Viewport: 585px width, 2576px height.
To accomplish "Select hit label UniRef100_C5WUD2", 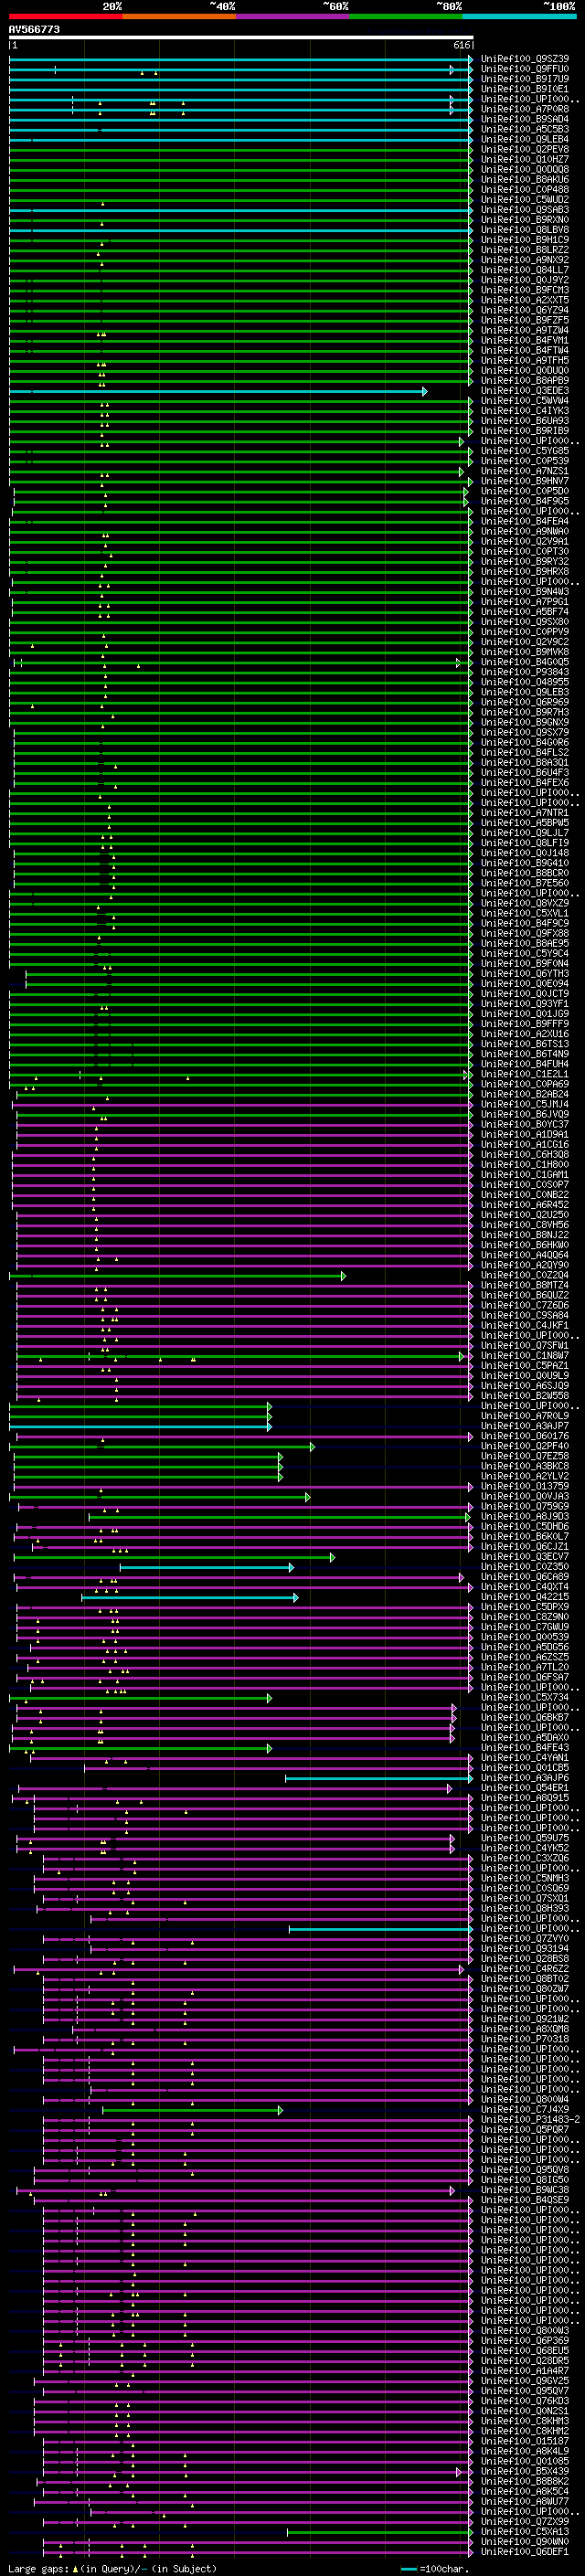I will click(x=525, y=200).
